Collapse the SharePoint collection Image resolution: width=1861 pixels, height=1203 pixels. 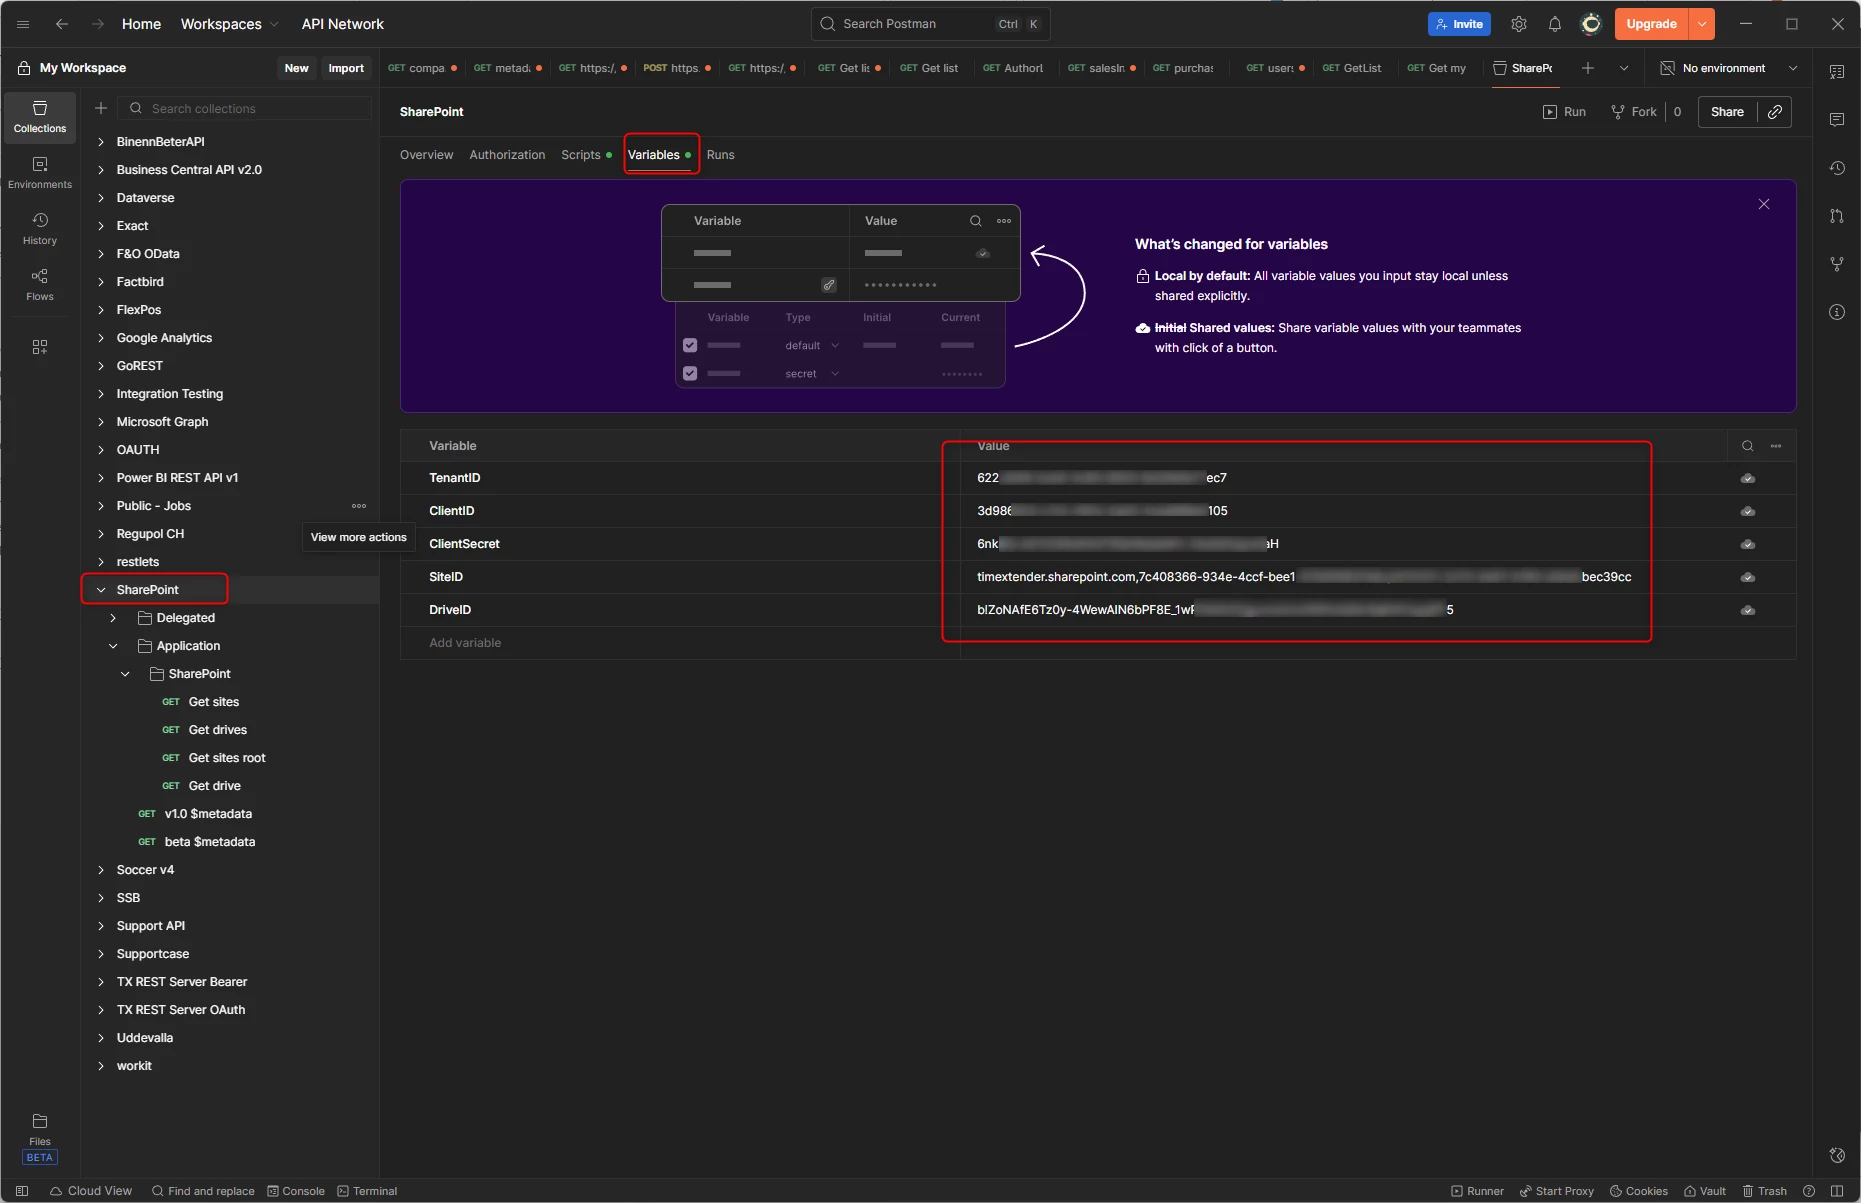point(101,590)
